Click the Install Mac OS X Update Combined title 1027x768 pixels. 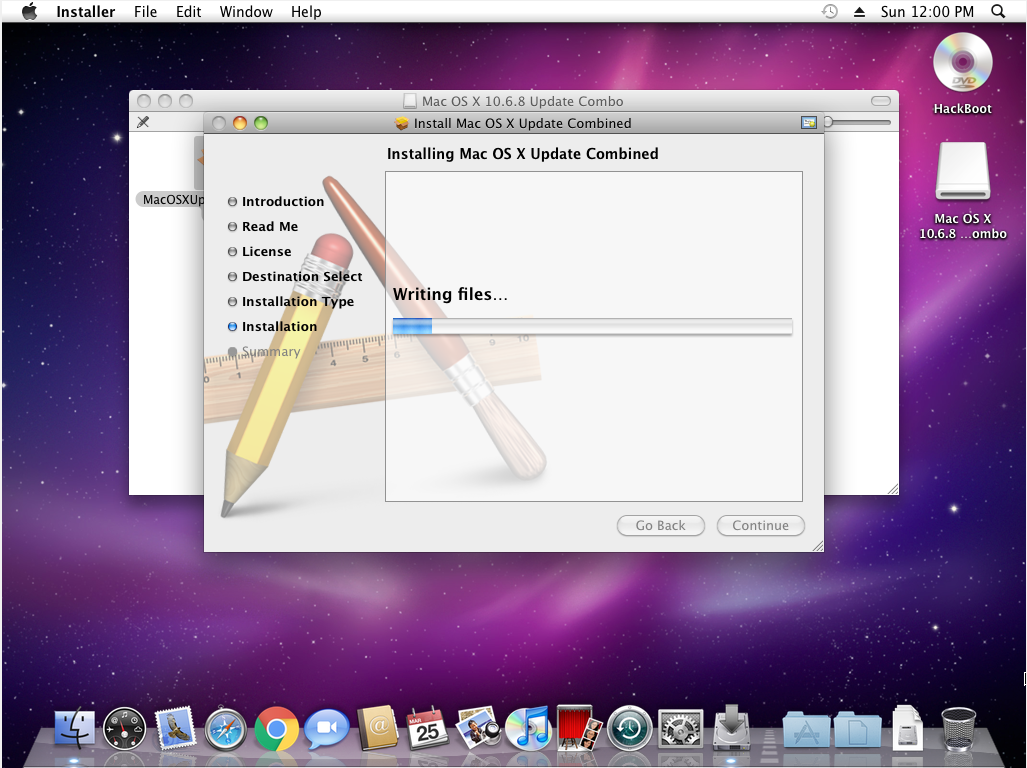(523, 123)
